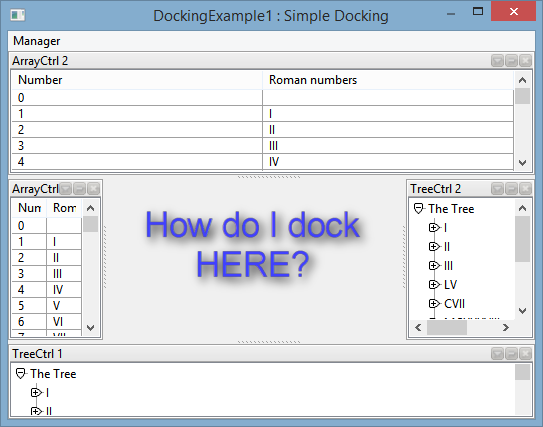Expand node I in TreeCtrl 2
Screen dimensions: 543x427
click(434, 228)
